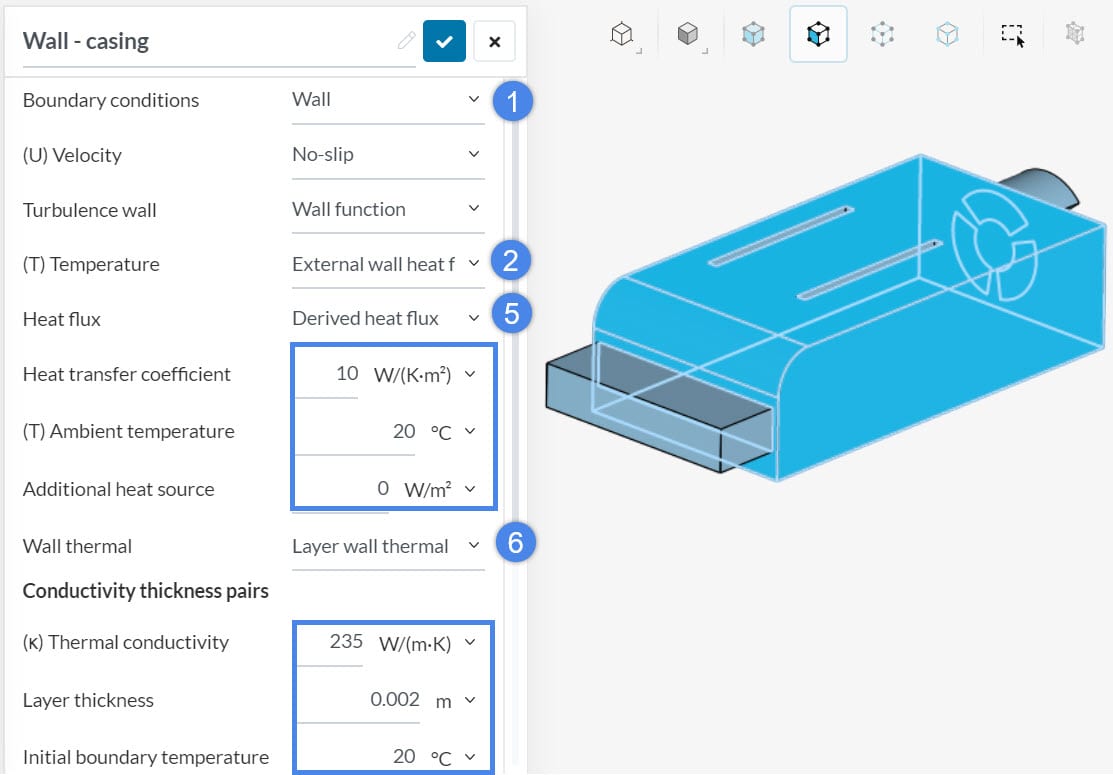Activate the face selection mode icon
This screenshot has width=1113, height=775.
818,33
